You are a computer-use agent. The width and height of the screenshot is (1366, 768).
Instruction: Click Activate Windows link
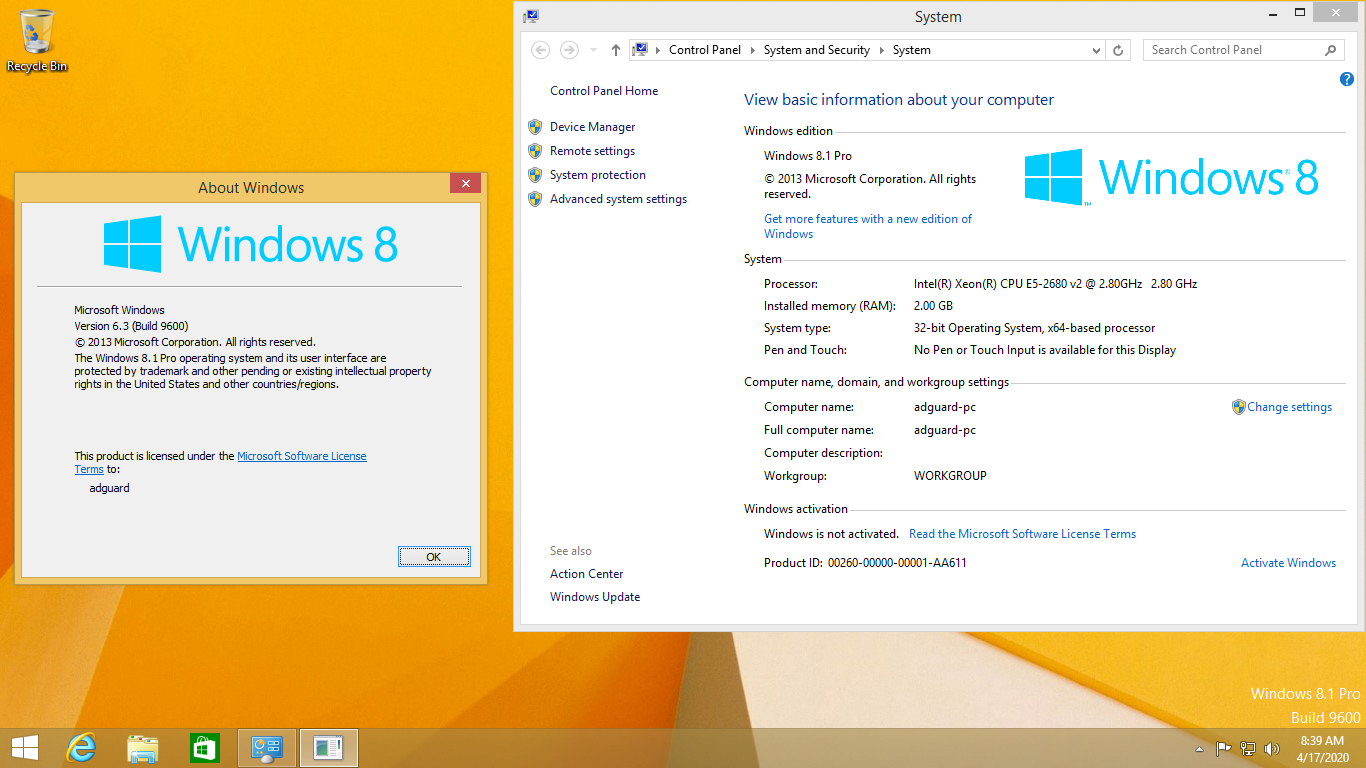tap(1288, 563)
